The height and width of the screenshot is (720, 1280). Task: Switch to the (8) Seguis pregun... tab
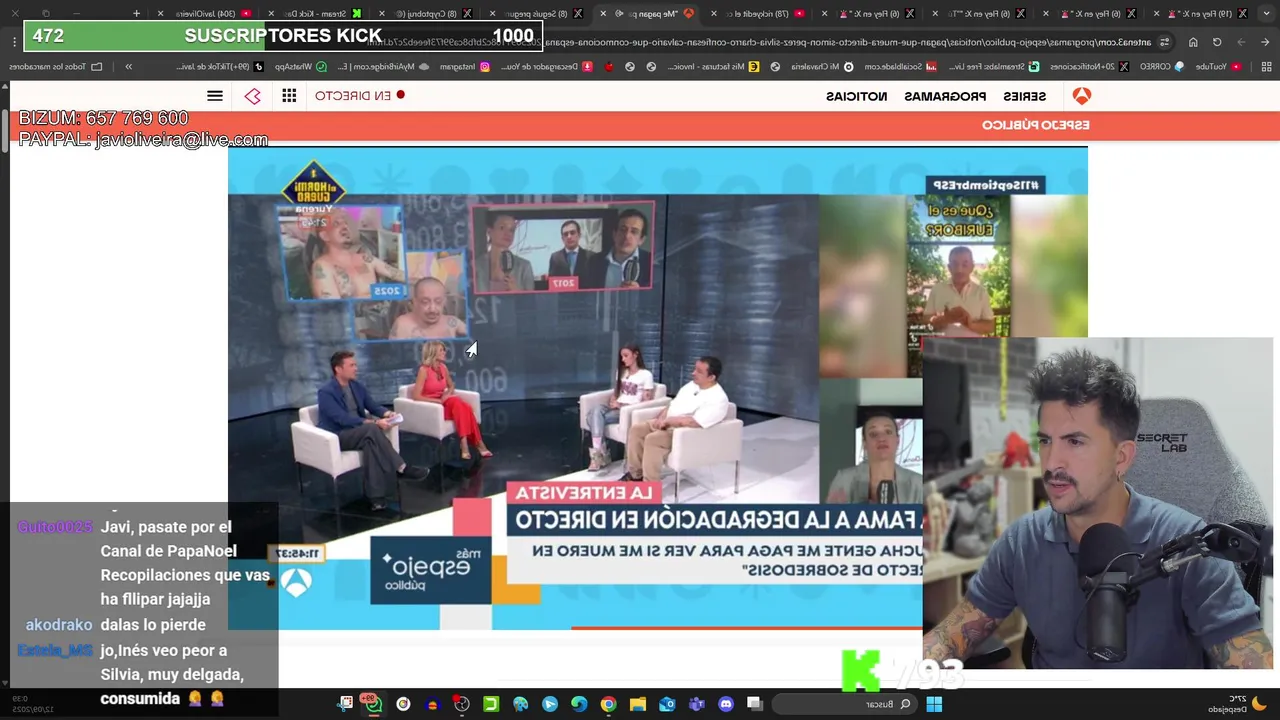tap(535, 14)
